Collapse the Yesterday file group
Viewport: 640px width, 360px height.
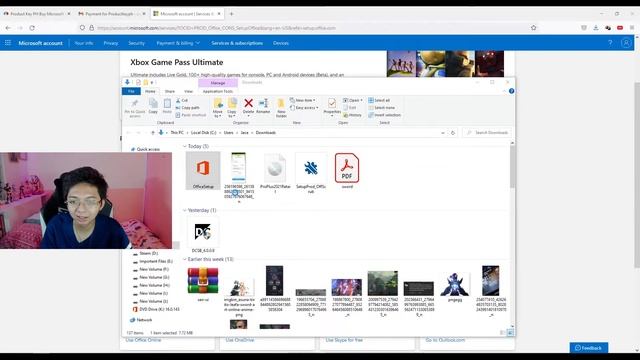click(184, 210)
